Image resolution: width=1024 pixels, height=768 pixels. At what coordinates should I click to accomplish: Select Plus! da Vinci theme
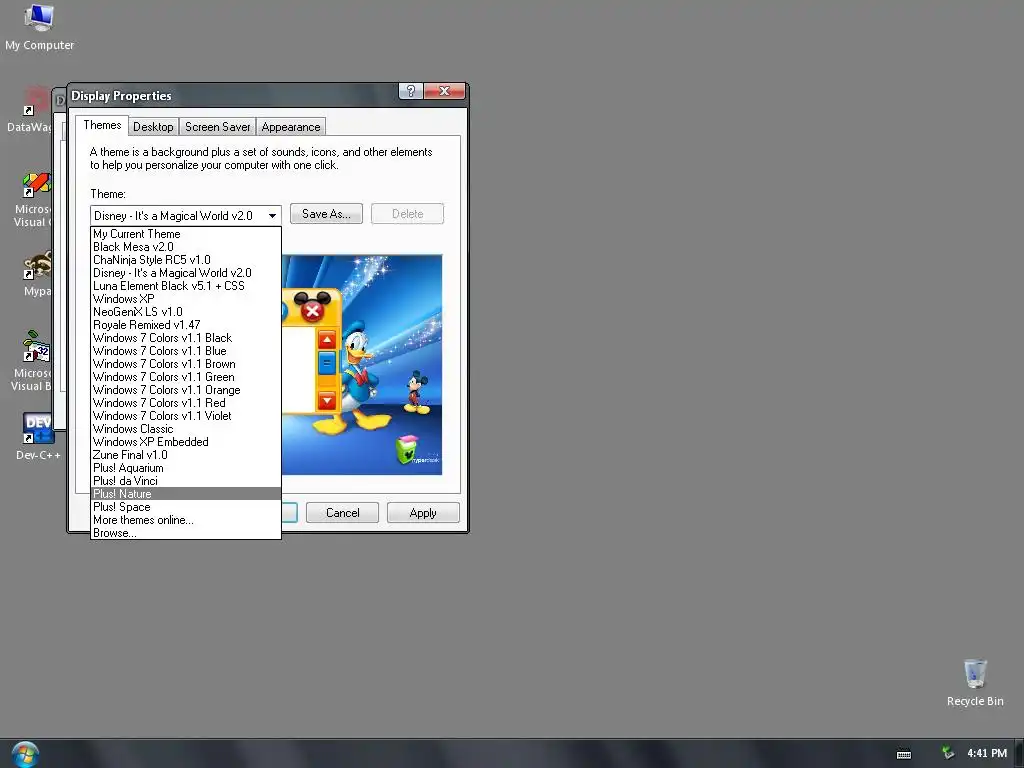click(185, 481)
